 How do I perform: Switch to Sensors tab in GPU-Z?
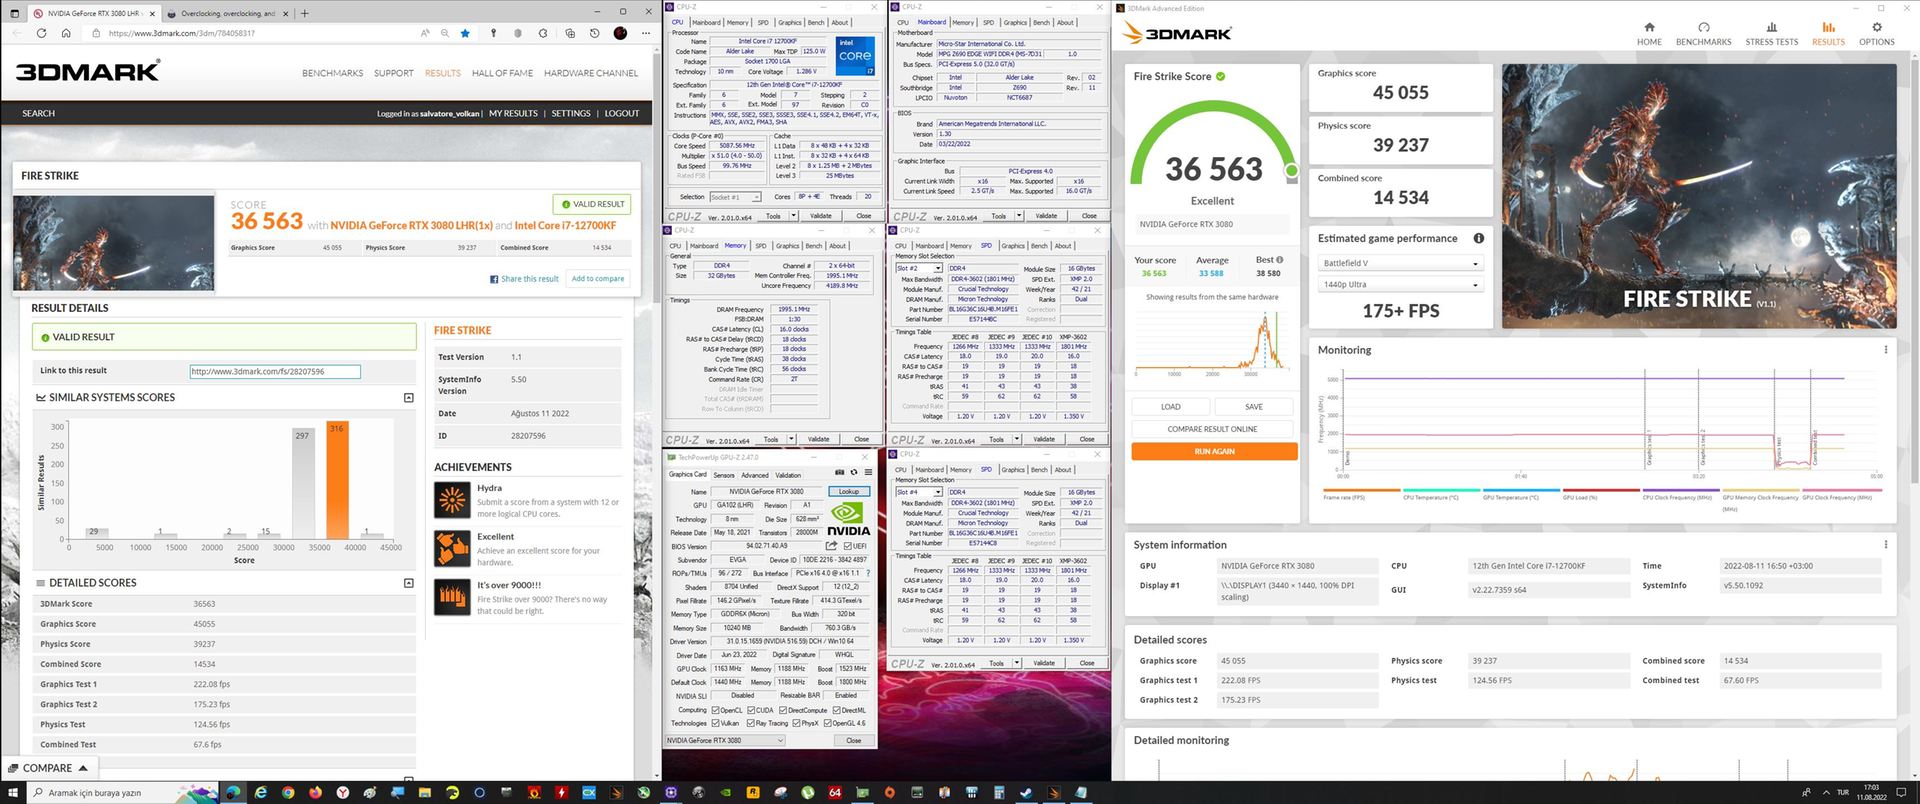[724, 475]
